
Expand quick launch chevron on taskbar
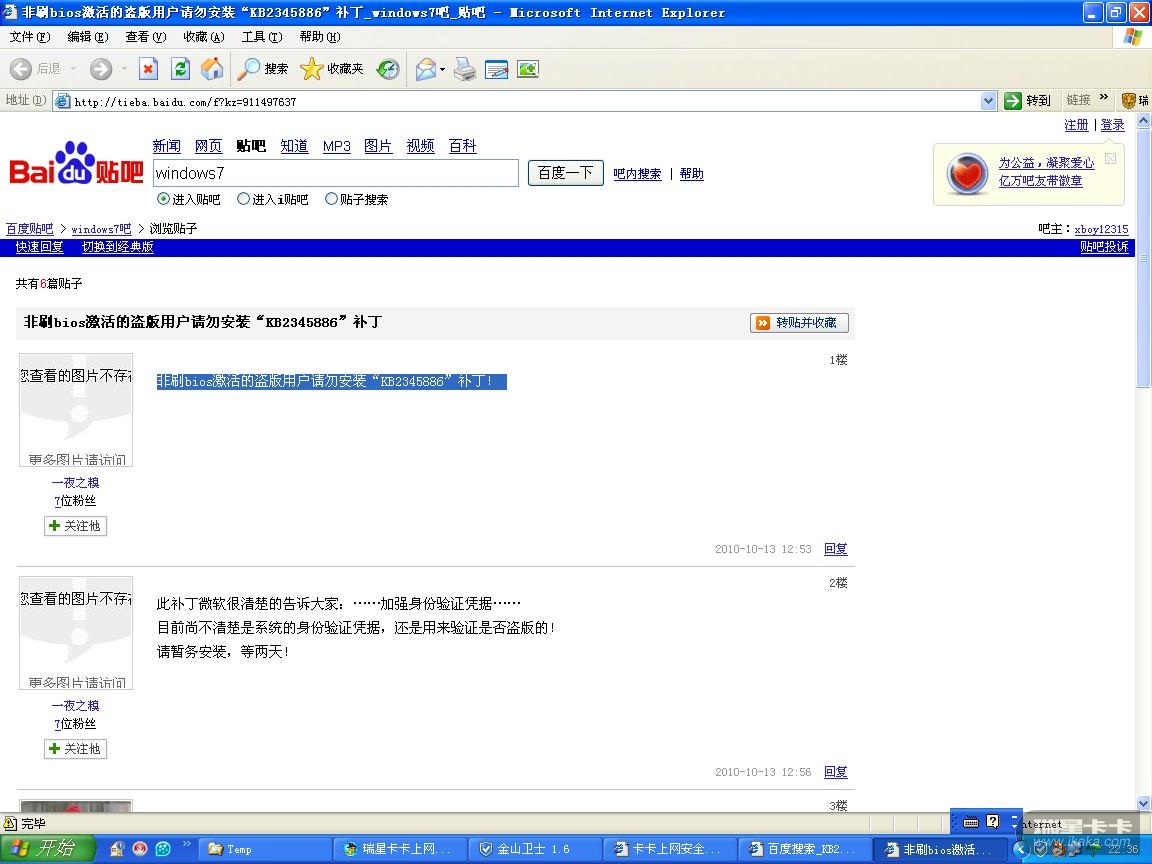click(186, 843)
